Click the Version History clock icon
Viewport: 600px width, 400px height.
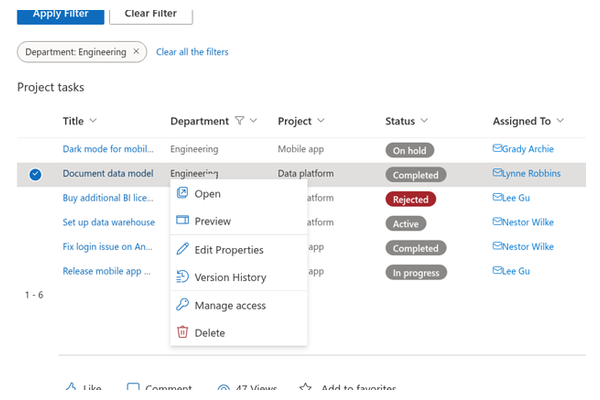tap(183, 276)
